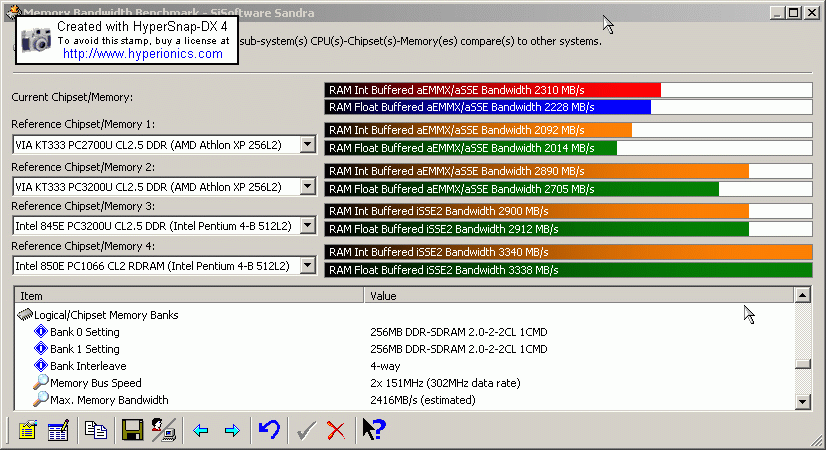Click the Bank 1 value 256MB DDR-SDRAM
Screen dimensions: 826x450
click(459, 349)
